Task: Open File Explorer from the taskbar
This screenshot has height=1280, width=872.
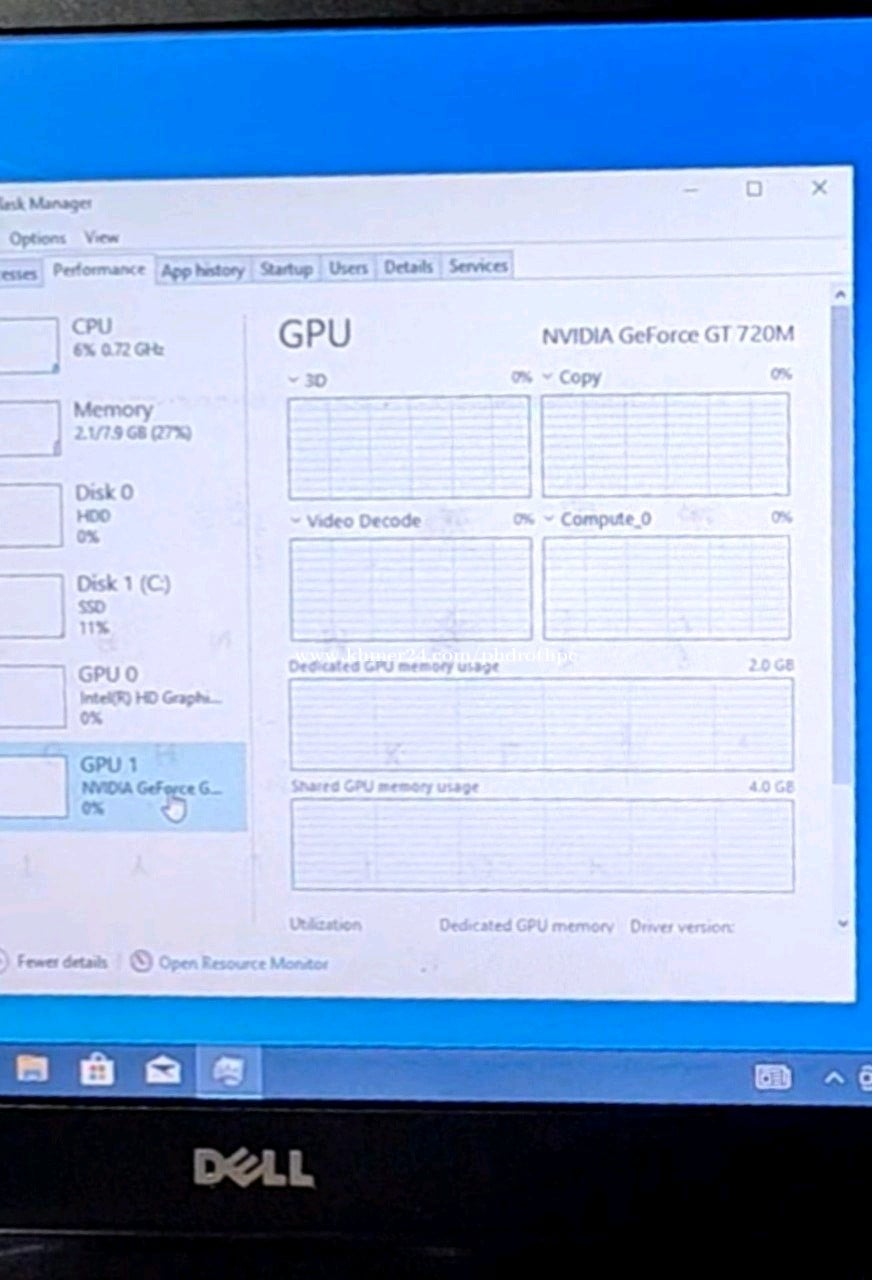Action: point(32,1071)
